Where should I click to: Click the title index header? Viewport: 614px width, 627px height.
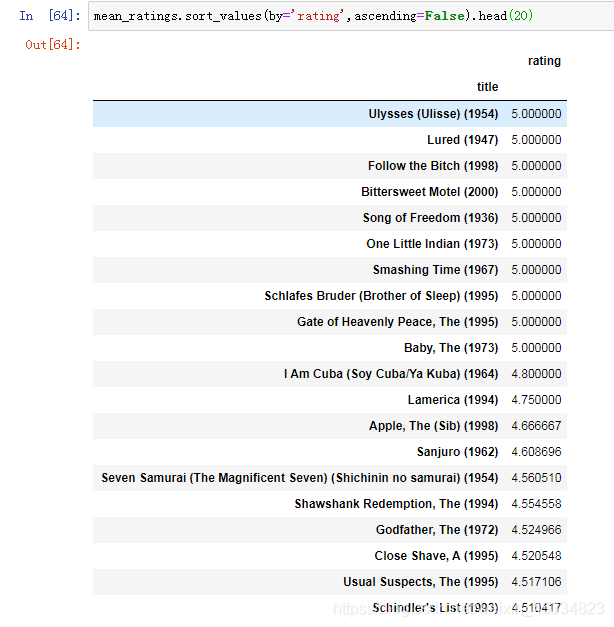point(487,87)
